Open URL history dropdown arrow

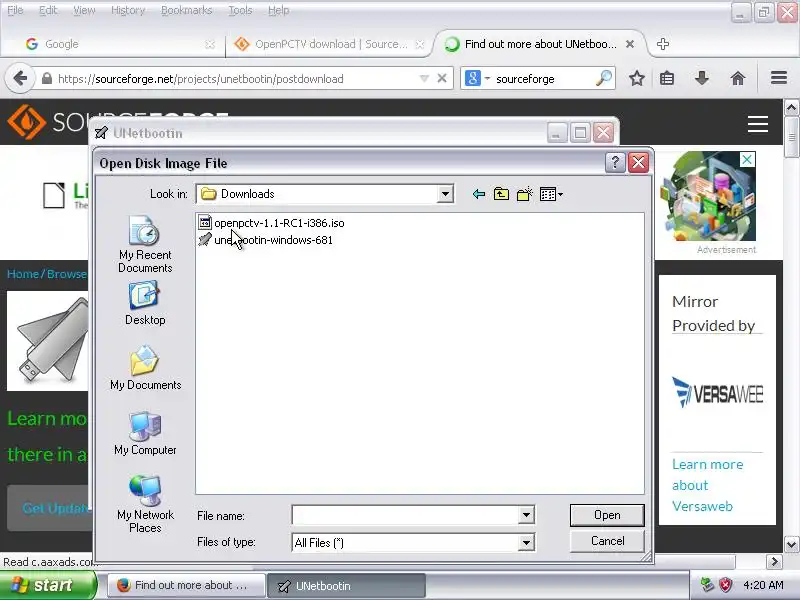(x=423, y=79)
